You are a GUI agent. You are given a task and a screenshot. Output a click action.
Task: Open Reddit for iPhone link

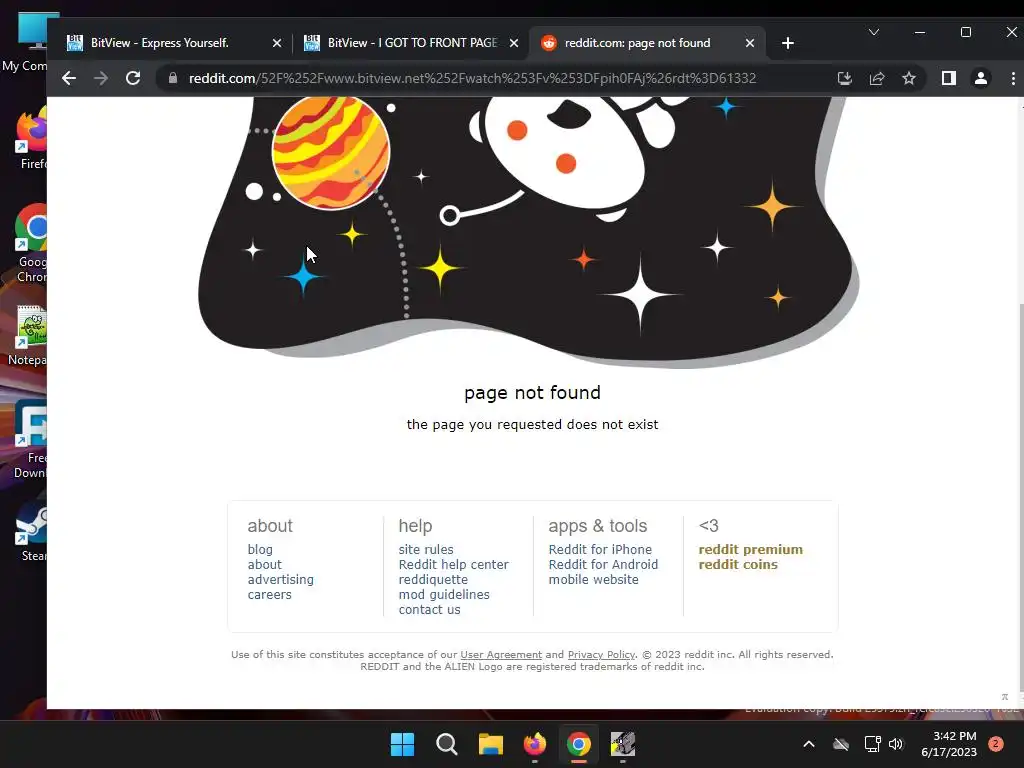coord(600,549)
